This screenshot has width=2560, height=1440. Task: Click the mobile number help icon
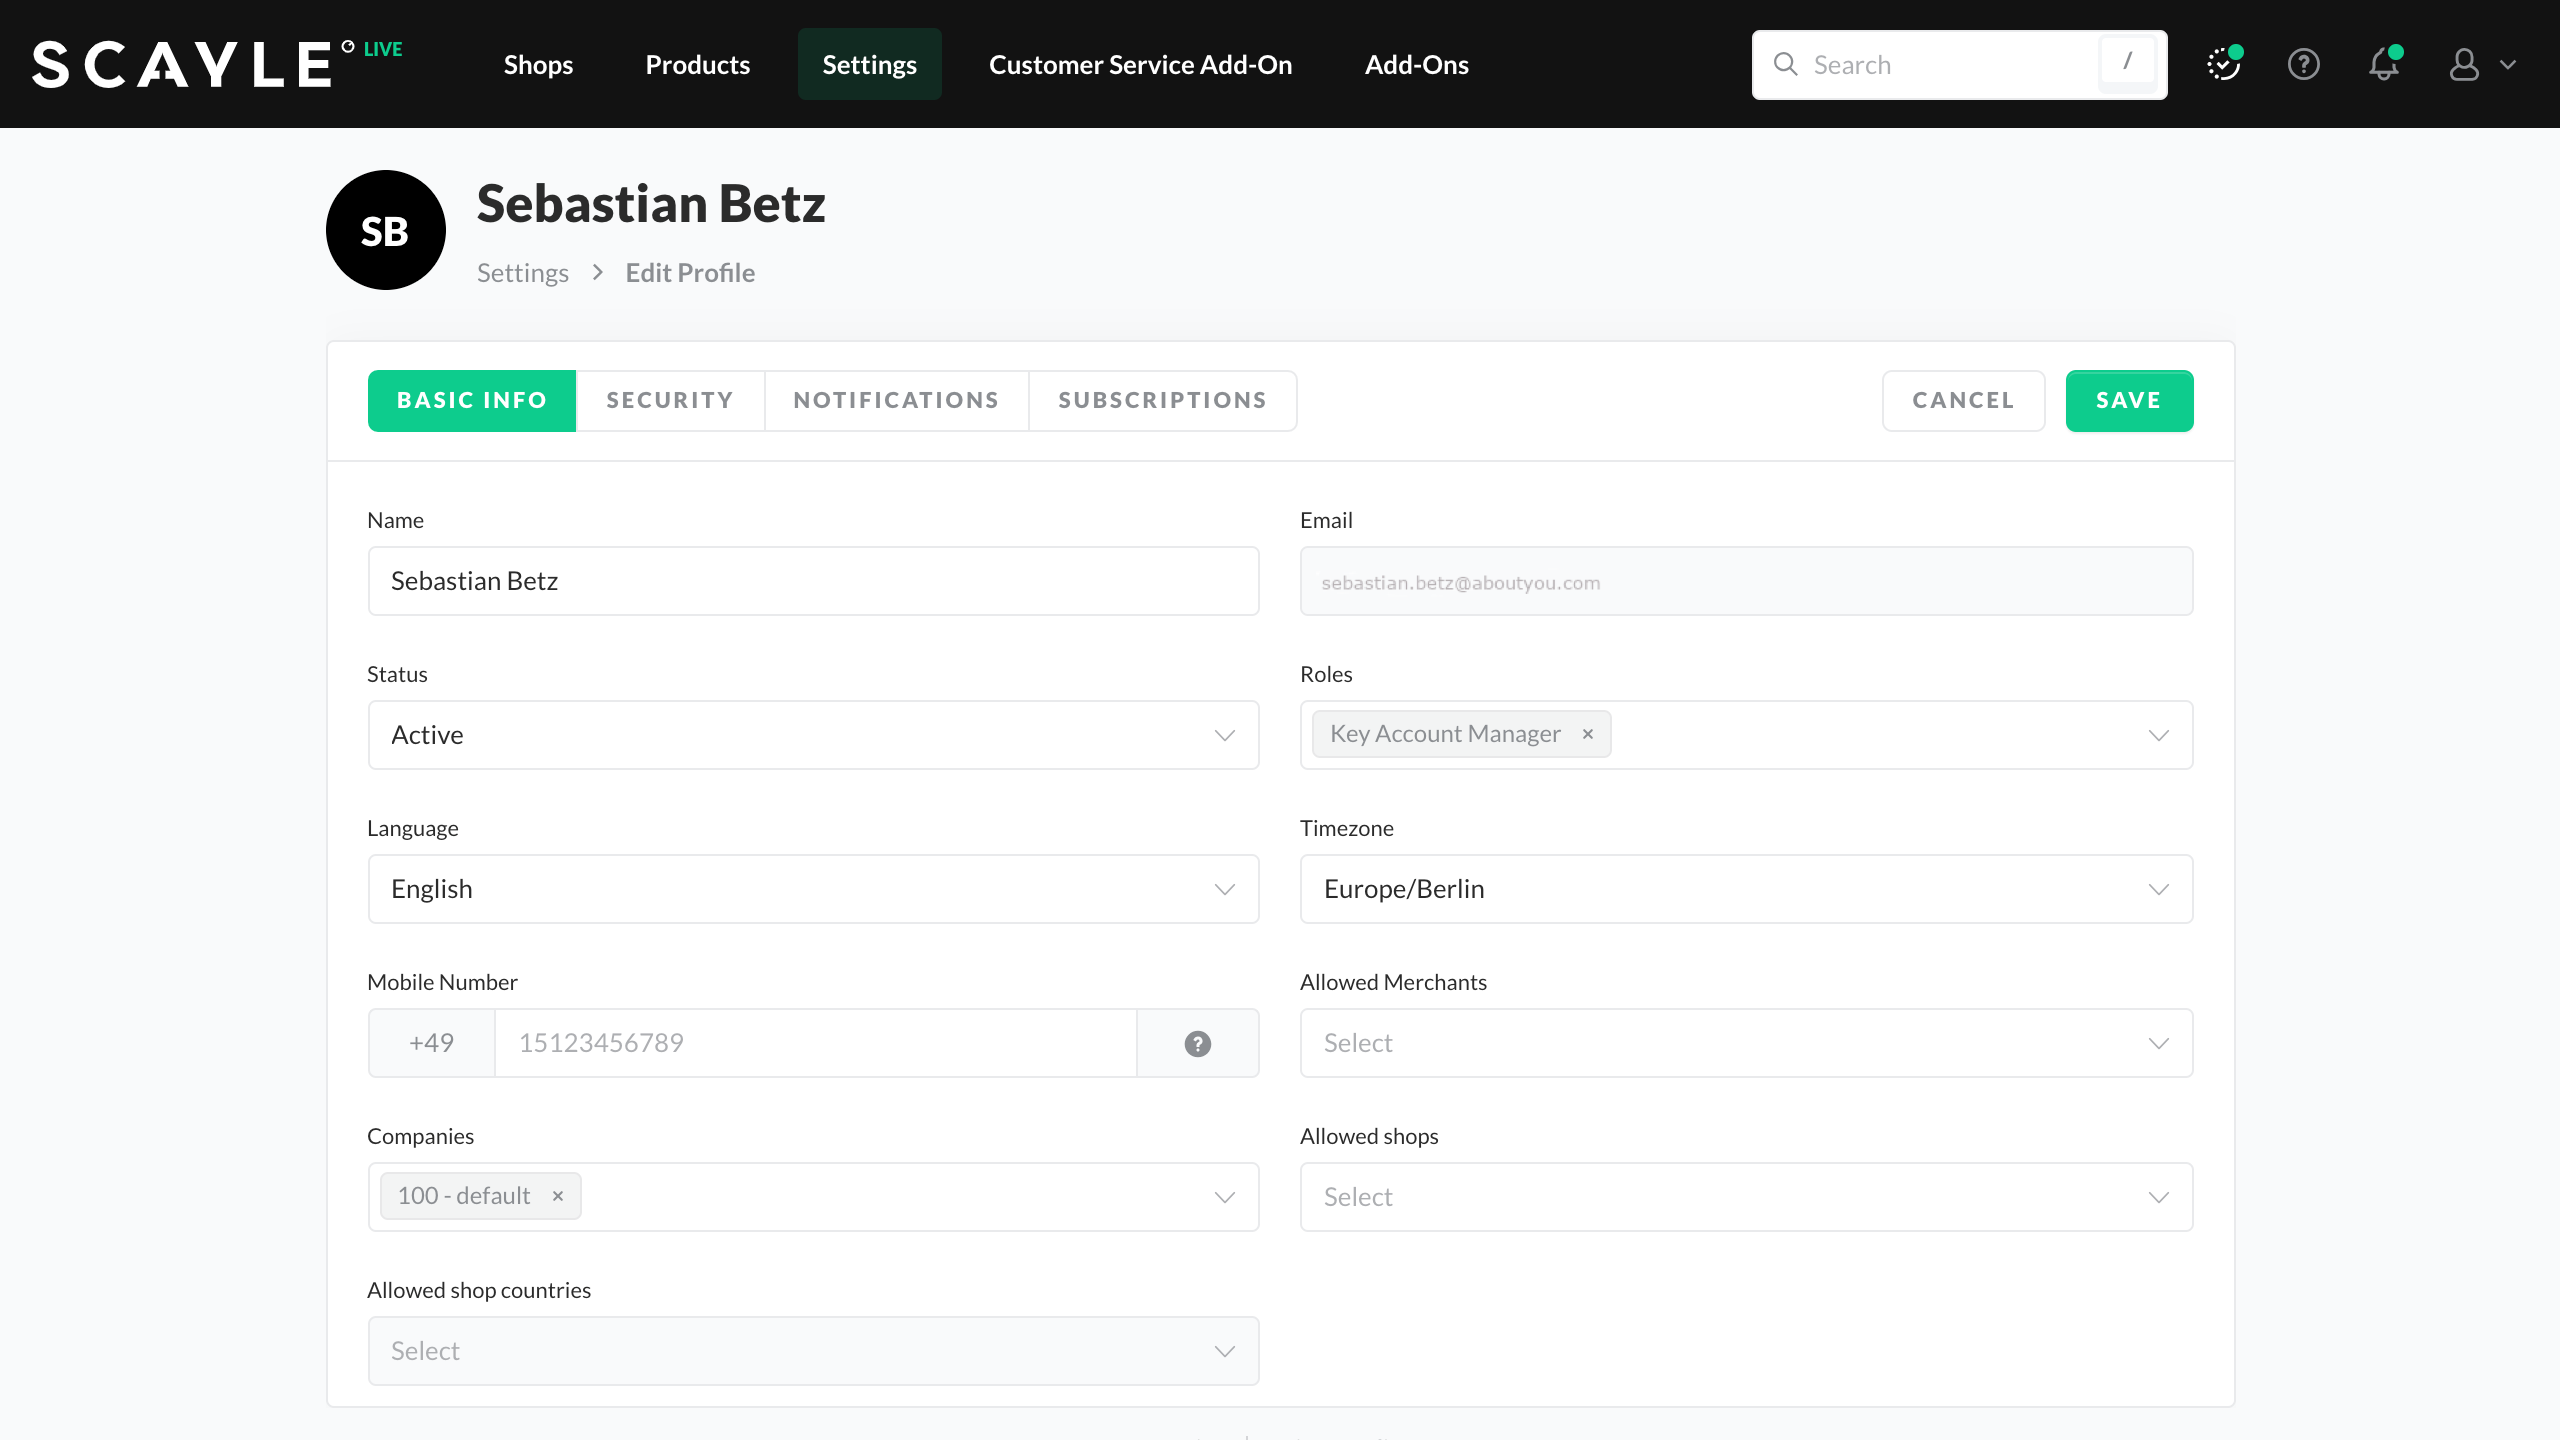pyautogui.click(x=1197, y=1043)
